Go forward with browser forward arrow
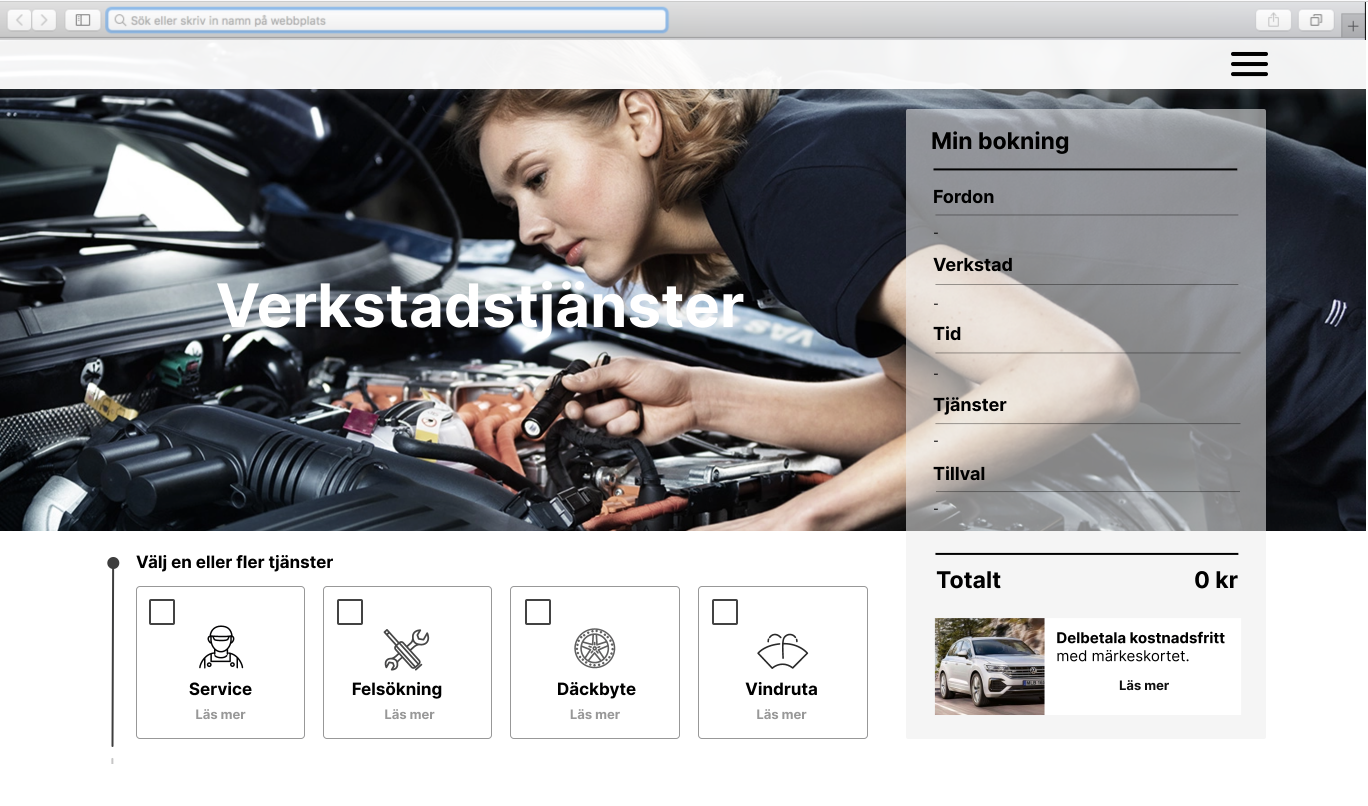 (x=44, y=20)
